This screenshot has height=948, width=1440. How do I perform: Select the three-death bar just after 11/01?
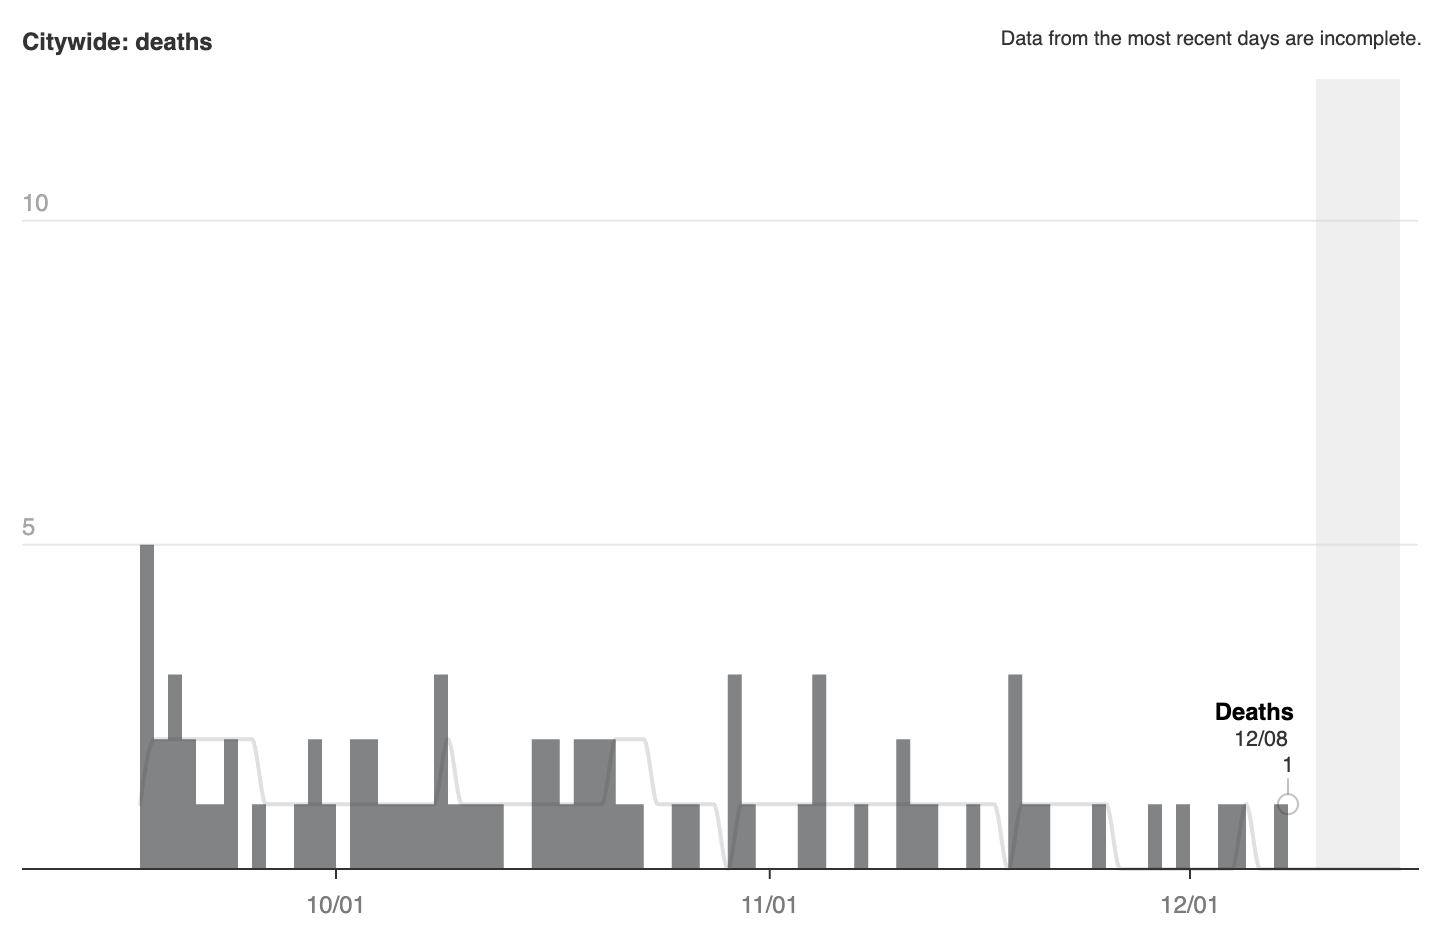[819, 770]
